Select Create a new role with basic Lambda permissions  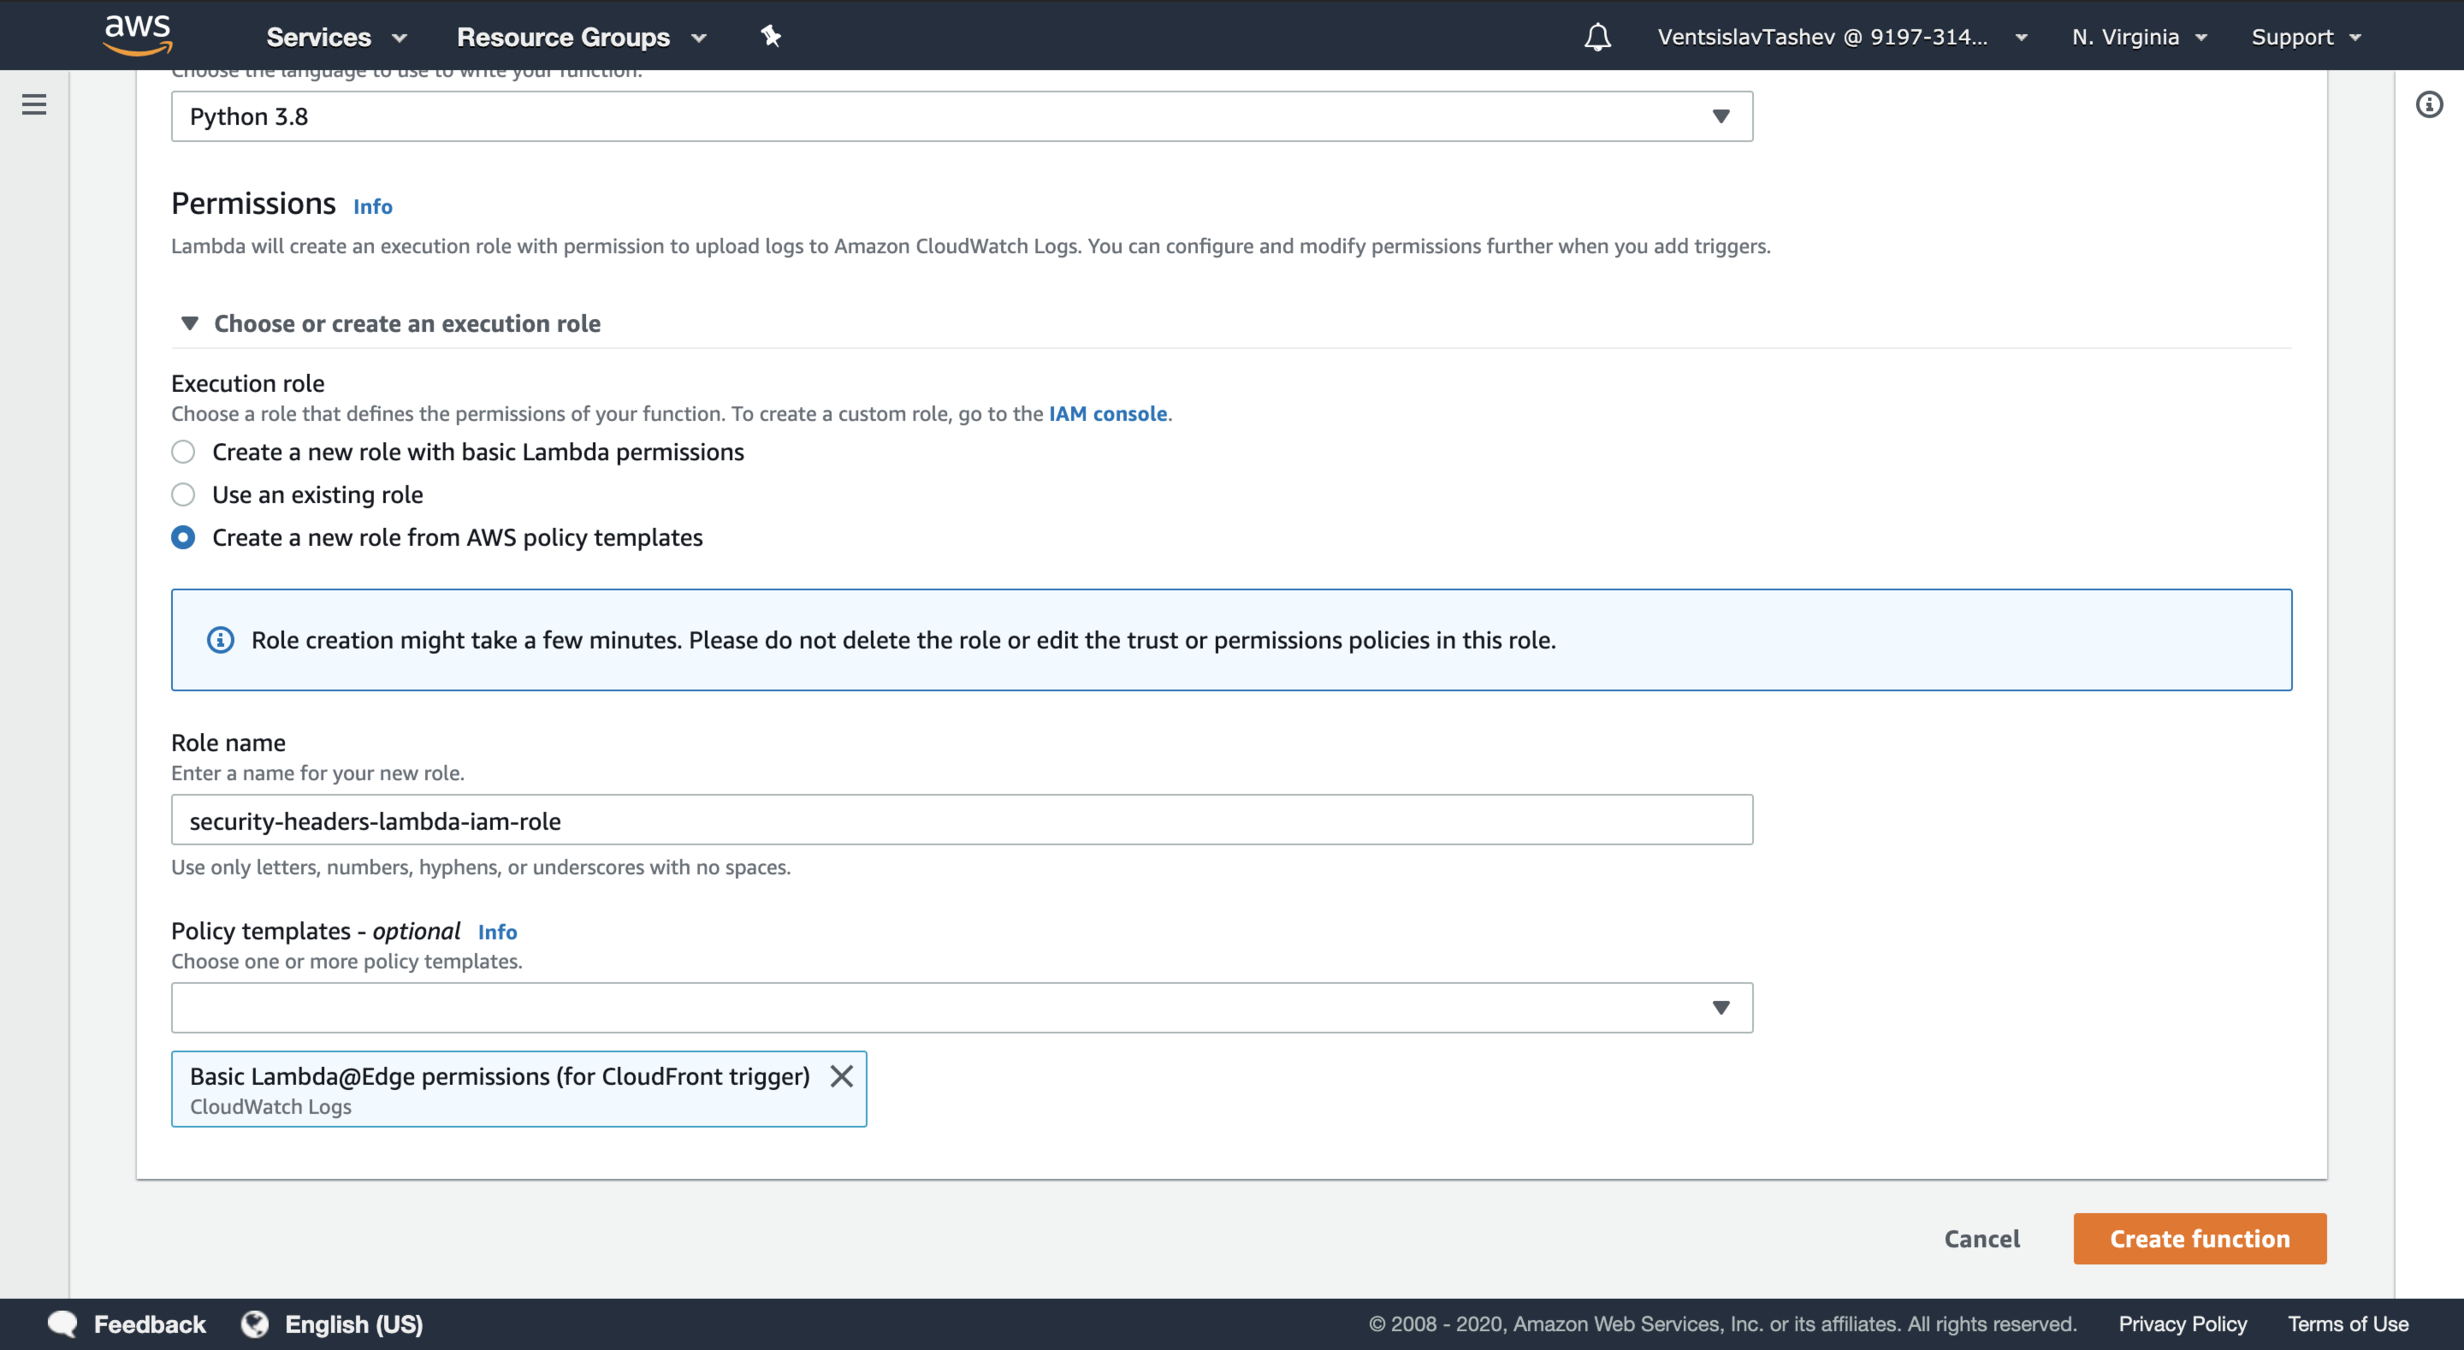click(183, 452)
